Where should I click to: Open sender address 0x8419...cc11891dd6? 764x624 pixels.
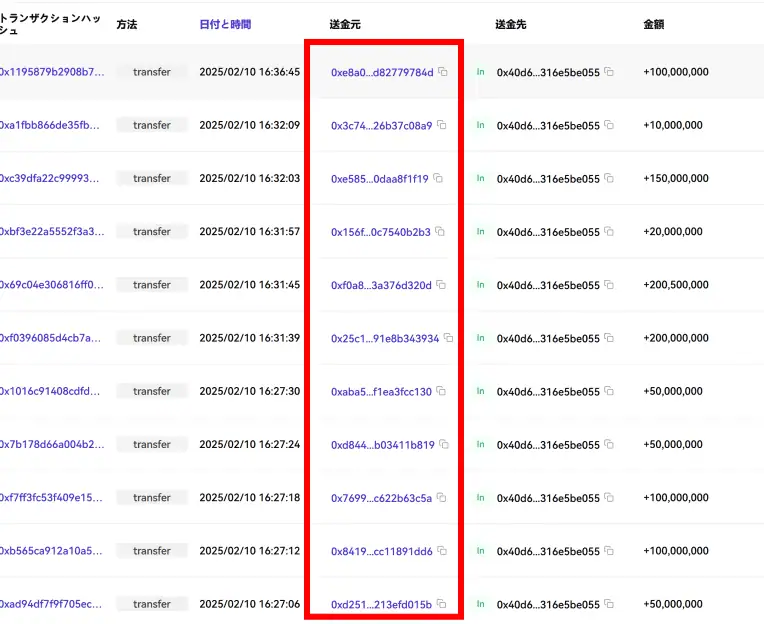pos(382,551)
